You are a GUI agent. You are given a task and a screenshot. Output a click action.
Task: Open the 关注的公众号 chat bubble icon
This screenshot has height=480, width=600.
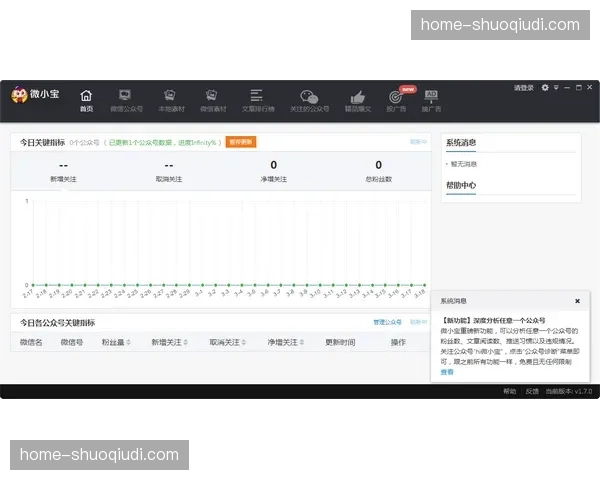tap(309, 97)
